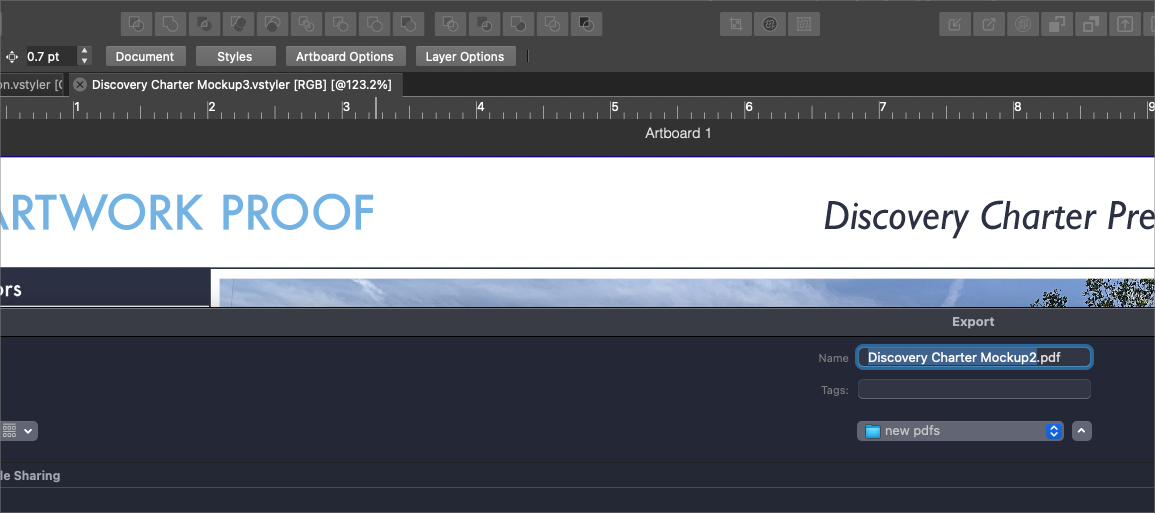Collapse the export dialog with chevron button
The image size is (1155, 513).
1081,431
